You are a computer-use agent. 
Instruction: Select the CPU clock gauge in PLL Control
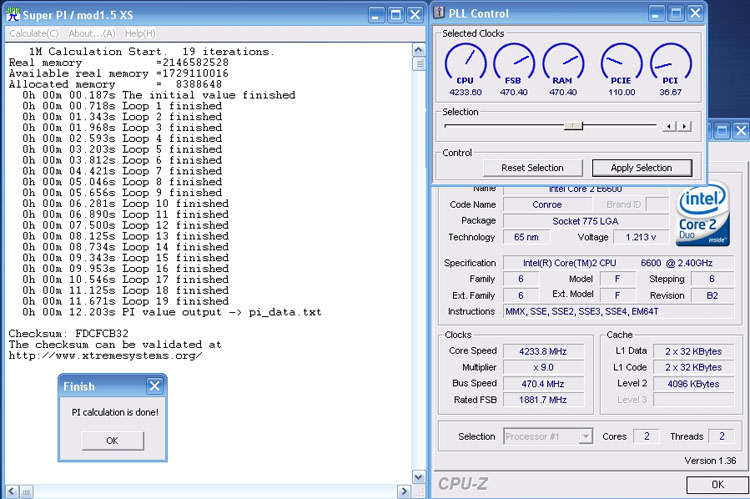click(x=465, y=64)
